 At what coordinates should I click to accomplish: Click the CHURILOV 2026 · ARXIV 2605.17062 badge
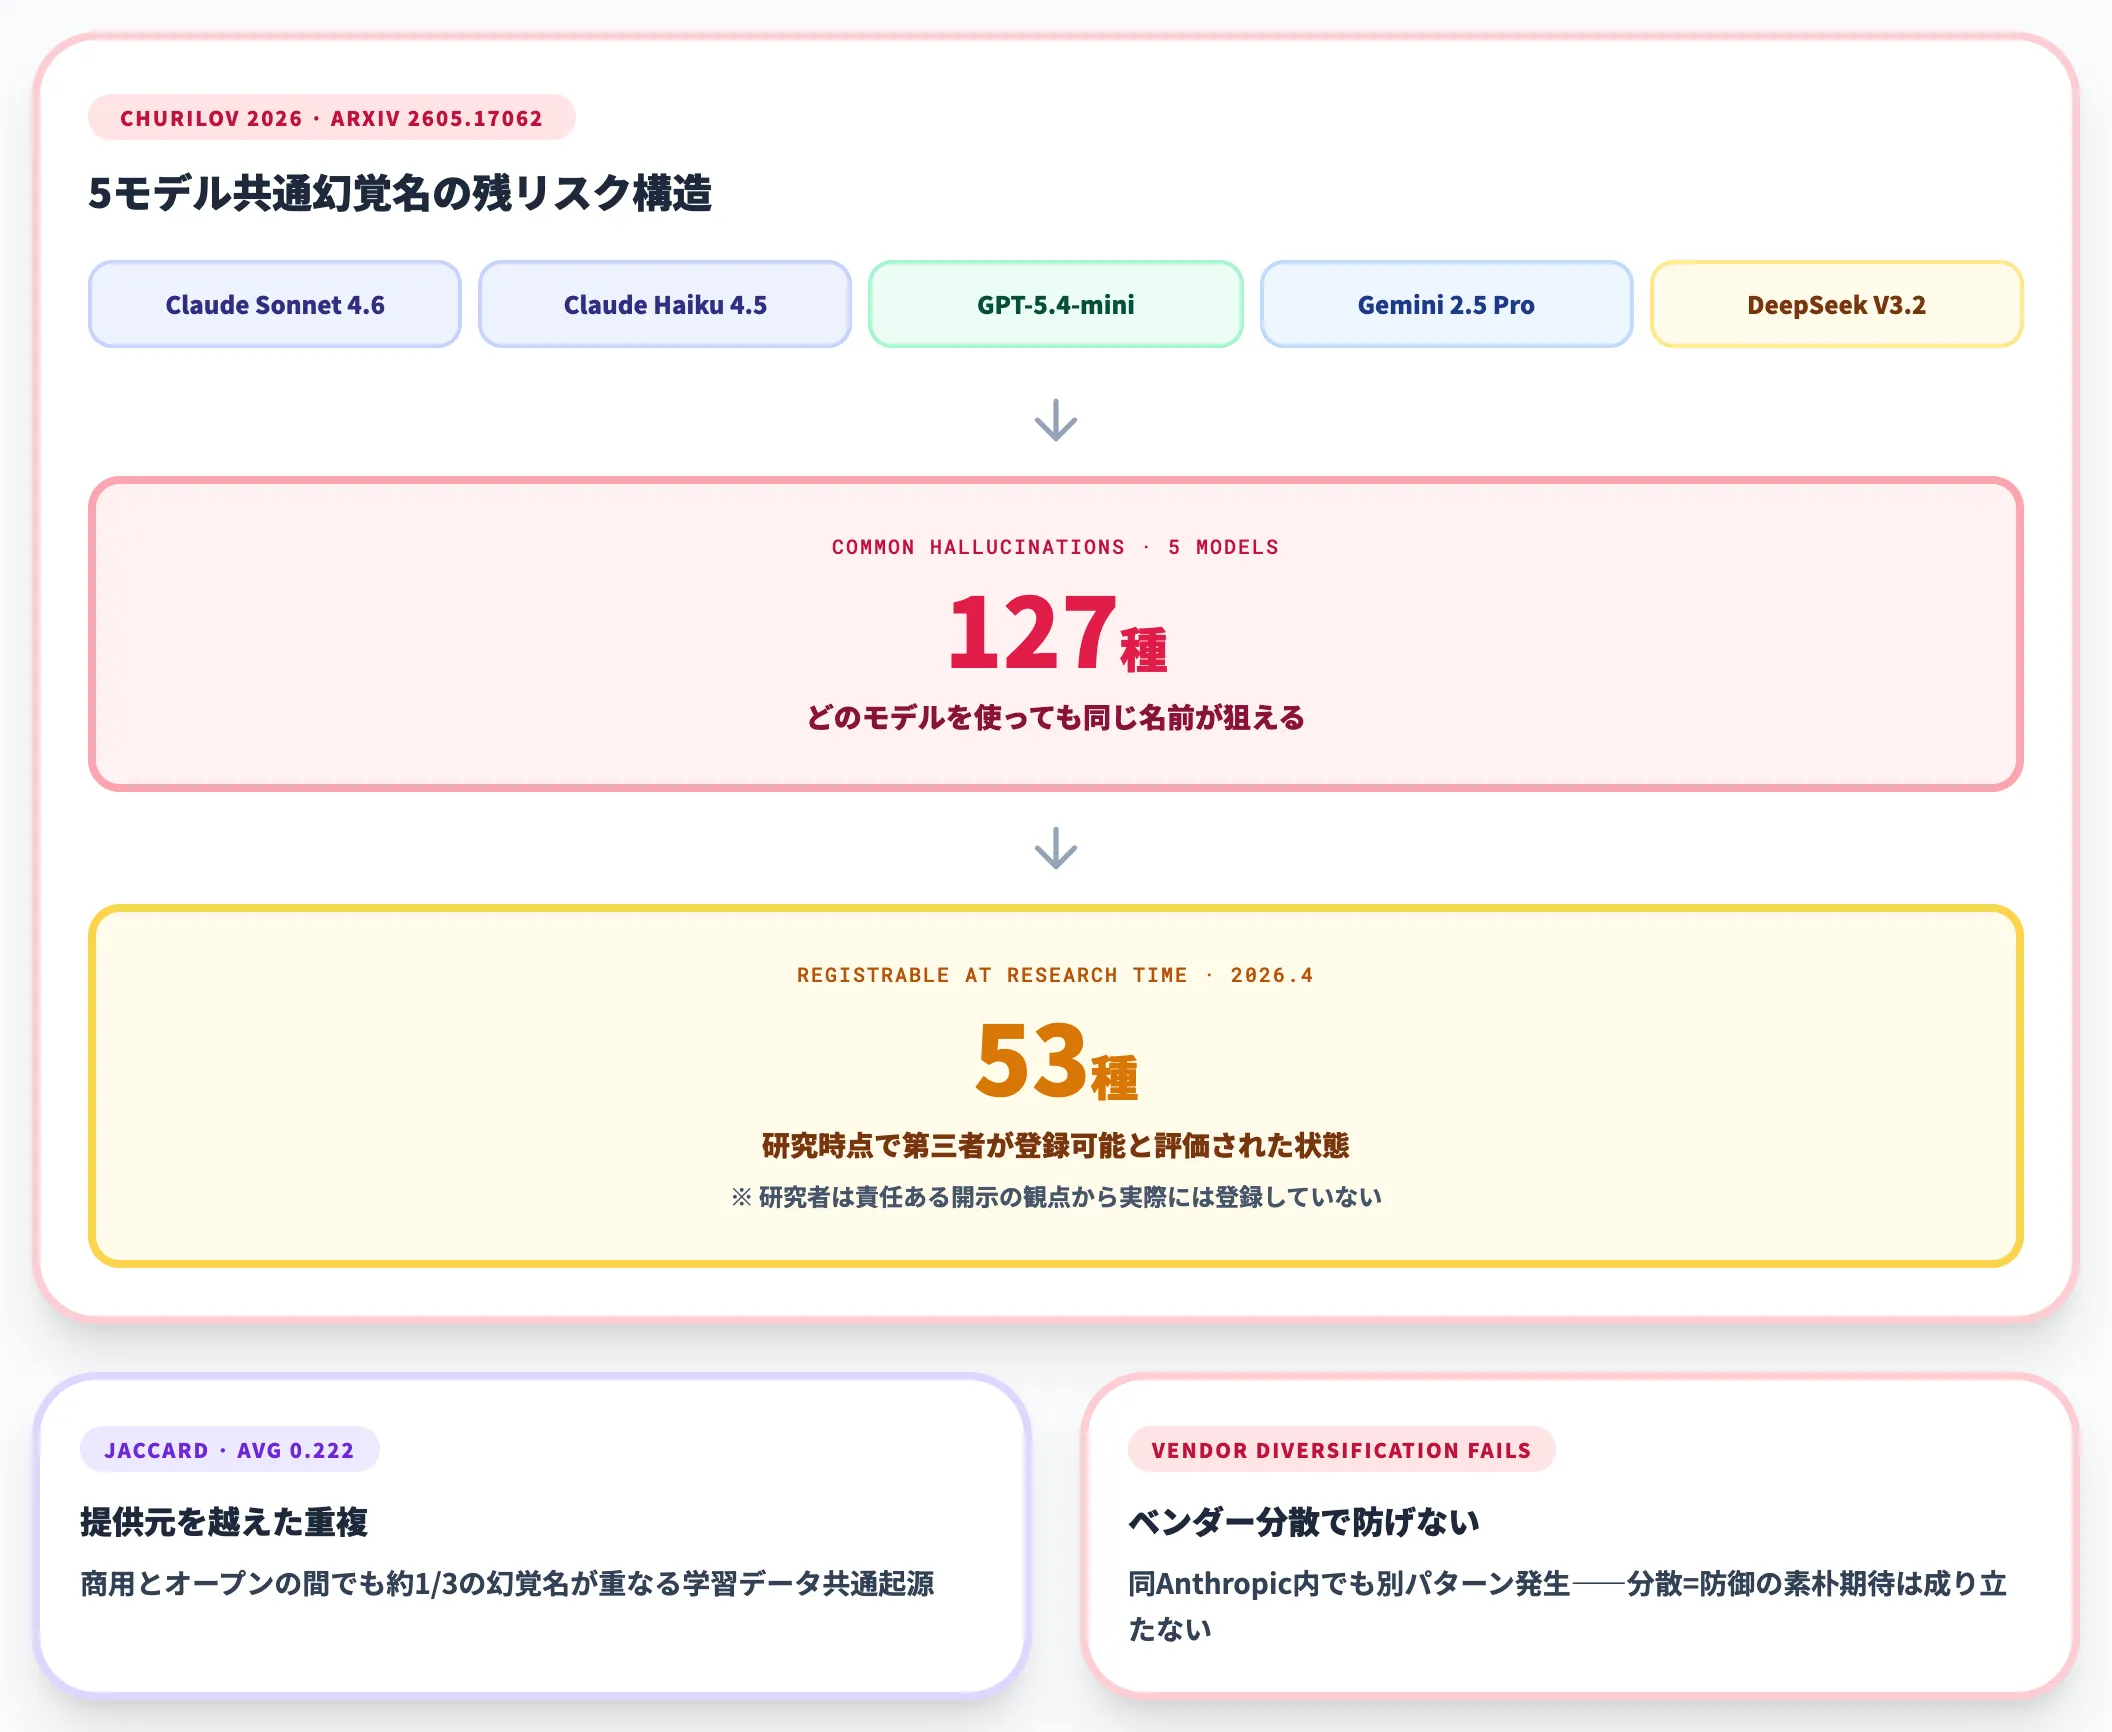pyautogui.click(x=332, y=118)
